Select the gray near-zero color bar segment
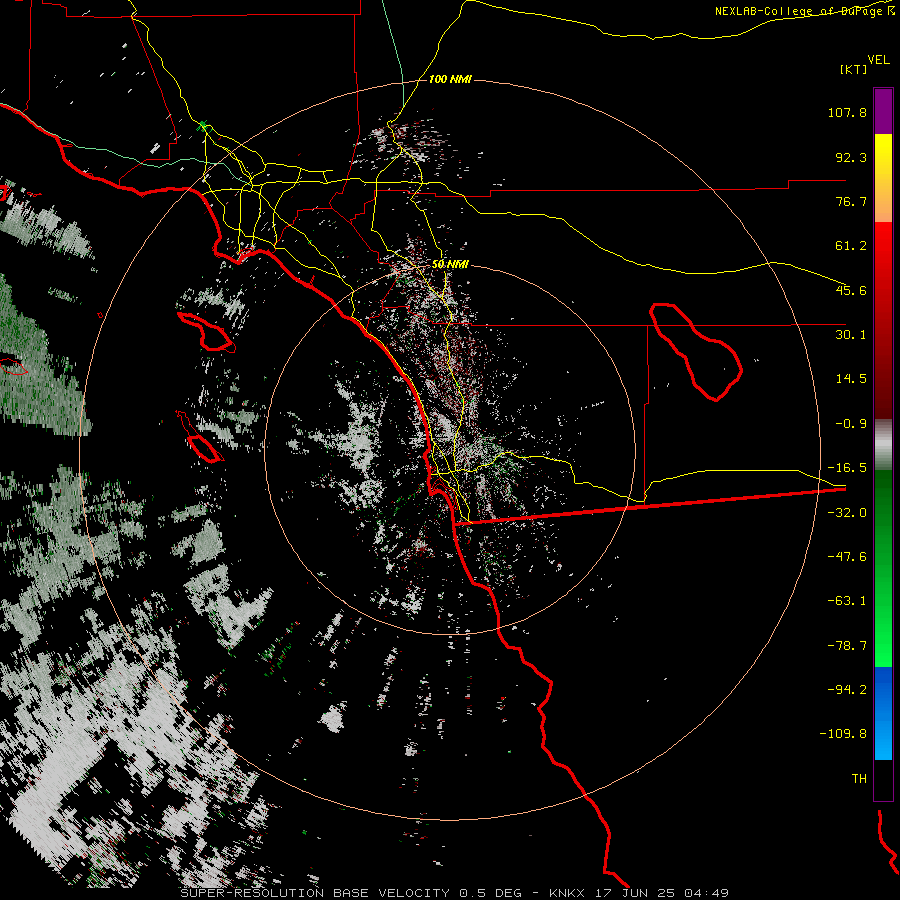Image resolution: width=900 pixels, height=900 pixels. (883, 444)
